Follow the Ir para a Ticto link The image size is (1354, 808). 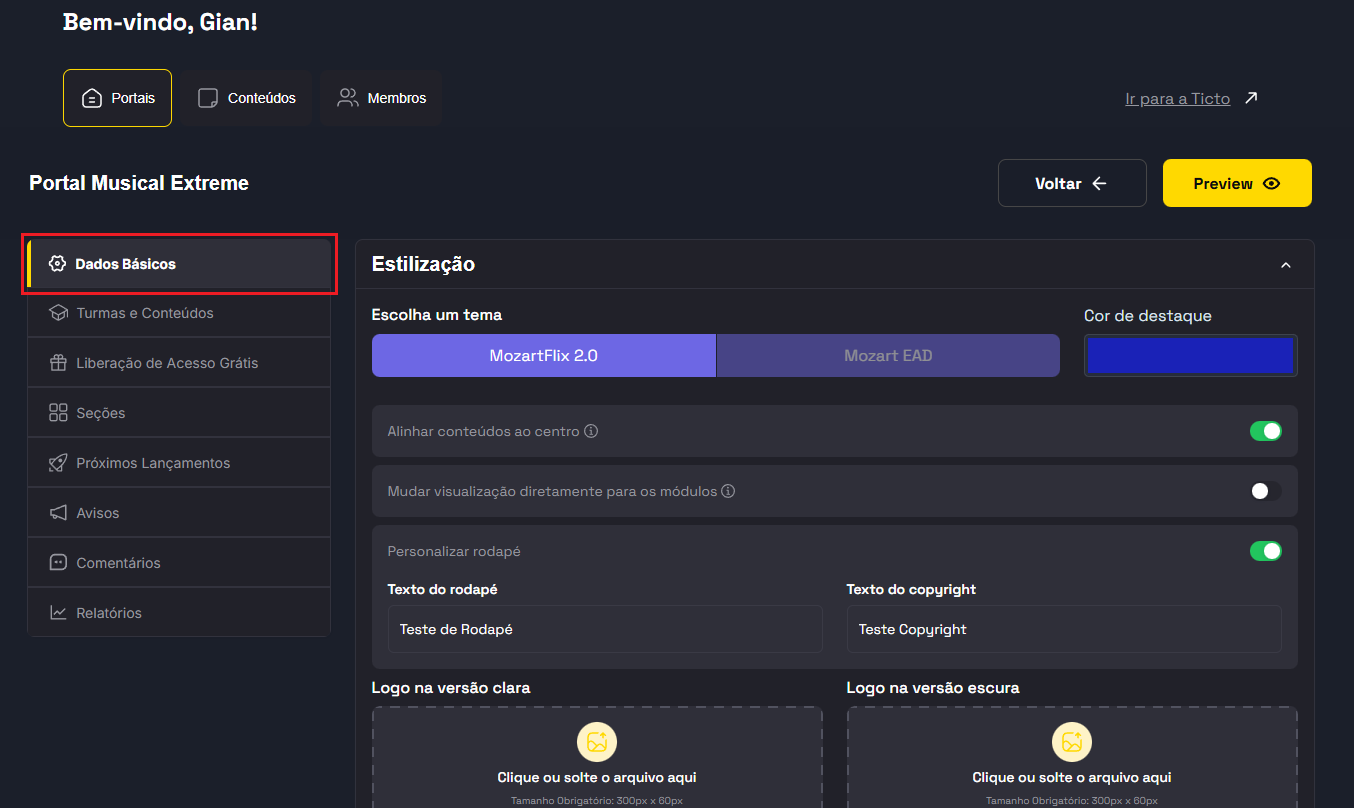pos(1177,99)
